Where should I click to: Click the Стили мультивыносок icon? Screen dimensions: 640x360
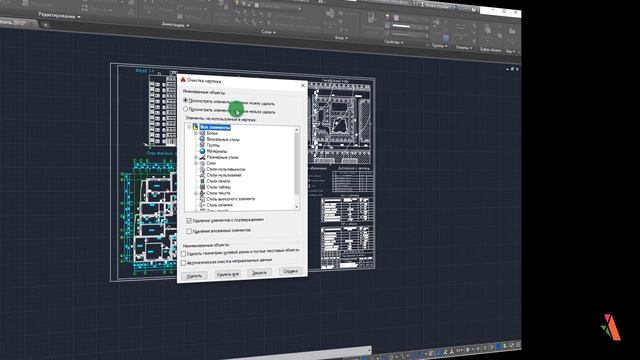point(202,169)
